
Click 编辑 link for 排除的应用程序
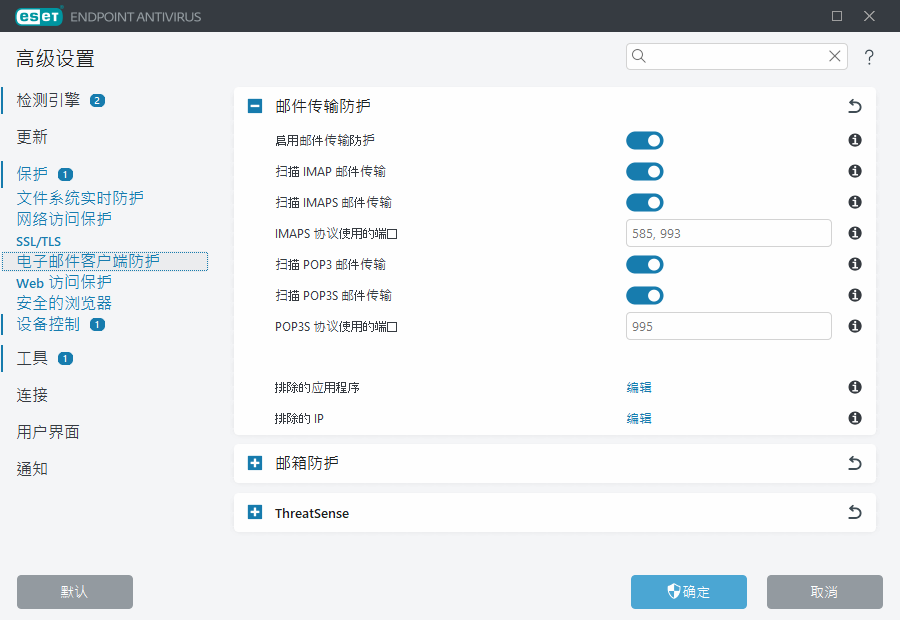point(639,388)
